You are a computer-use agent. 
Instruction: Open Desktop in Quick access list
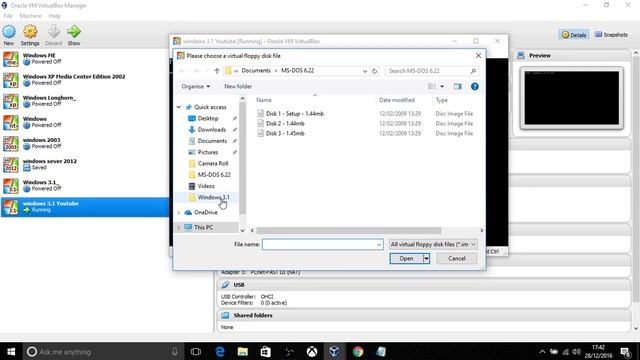click(x=208, y=118)
